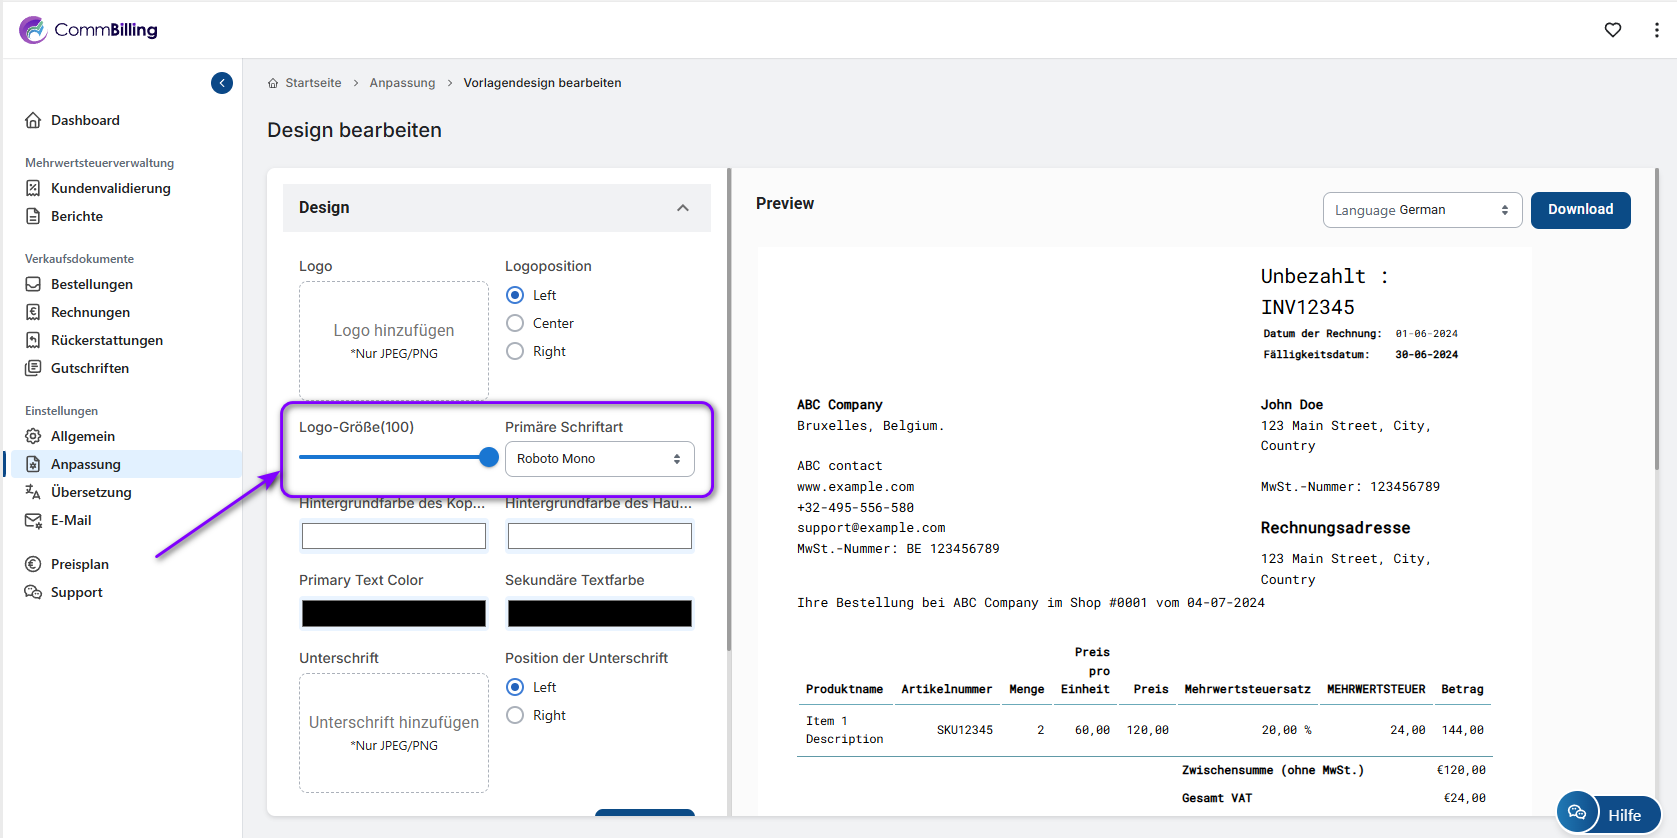The image size is (1677, 838).
Task: Click the heart favorites icon
Action: [x=1613, y=30]
